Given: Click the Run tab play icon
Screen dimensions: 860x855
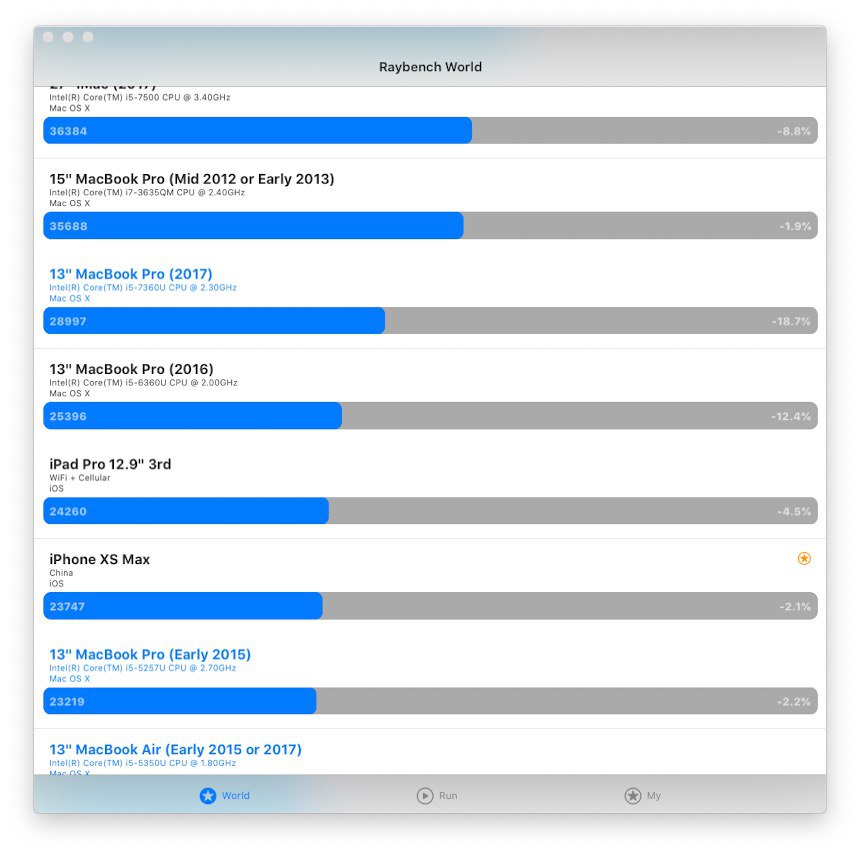Looking at the screenshot, I should 425,795.
